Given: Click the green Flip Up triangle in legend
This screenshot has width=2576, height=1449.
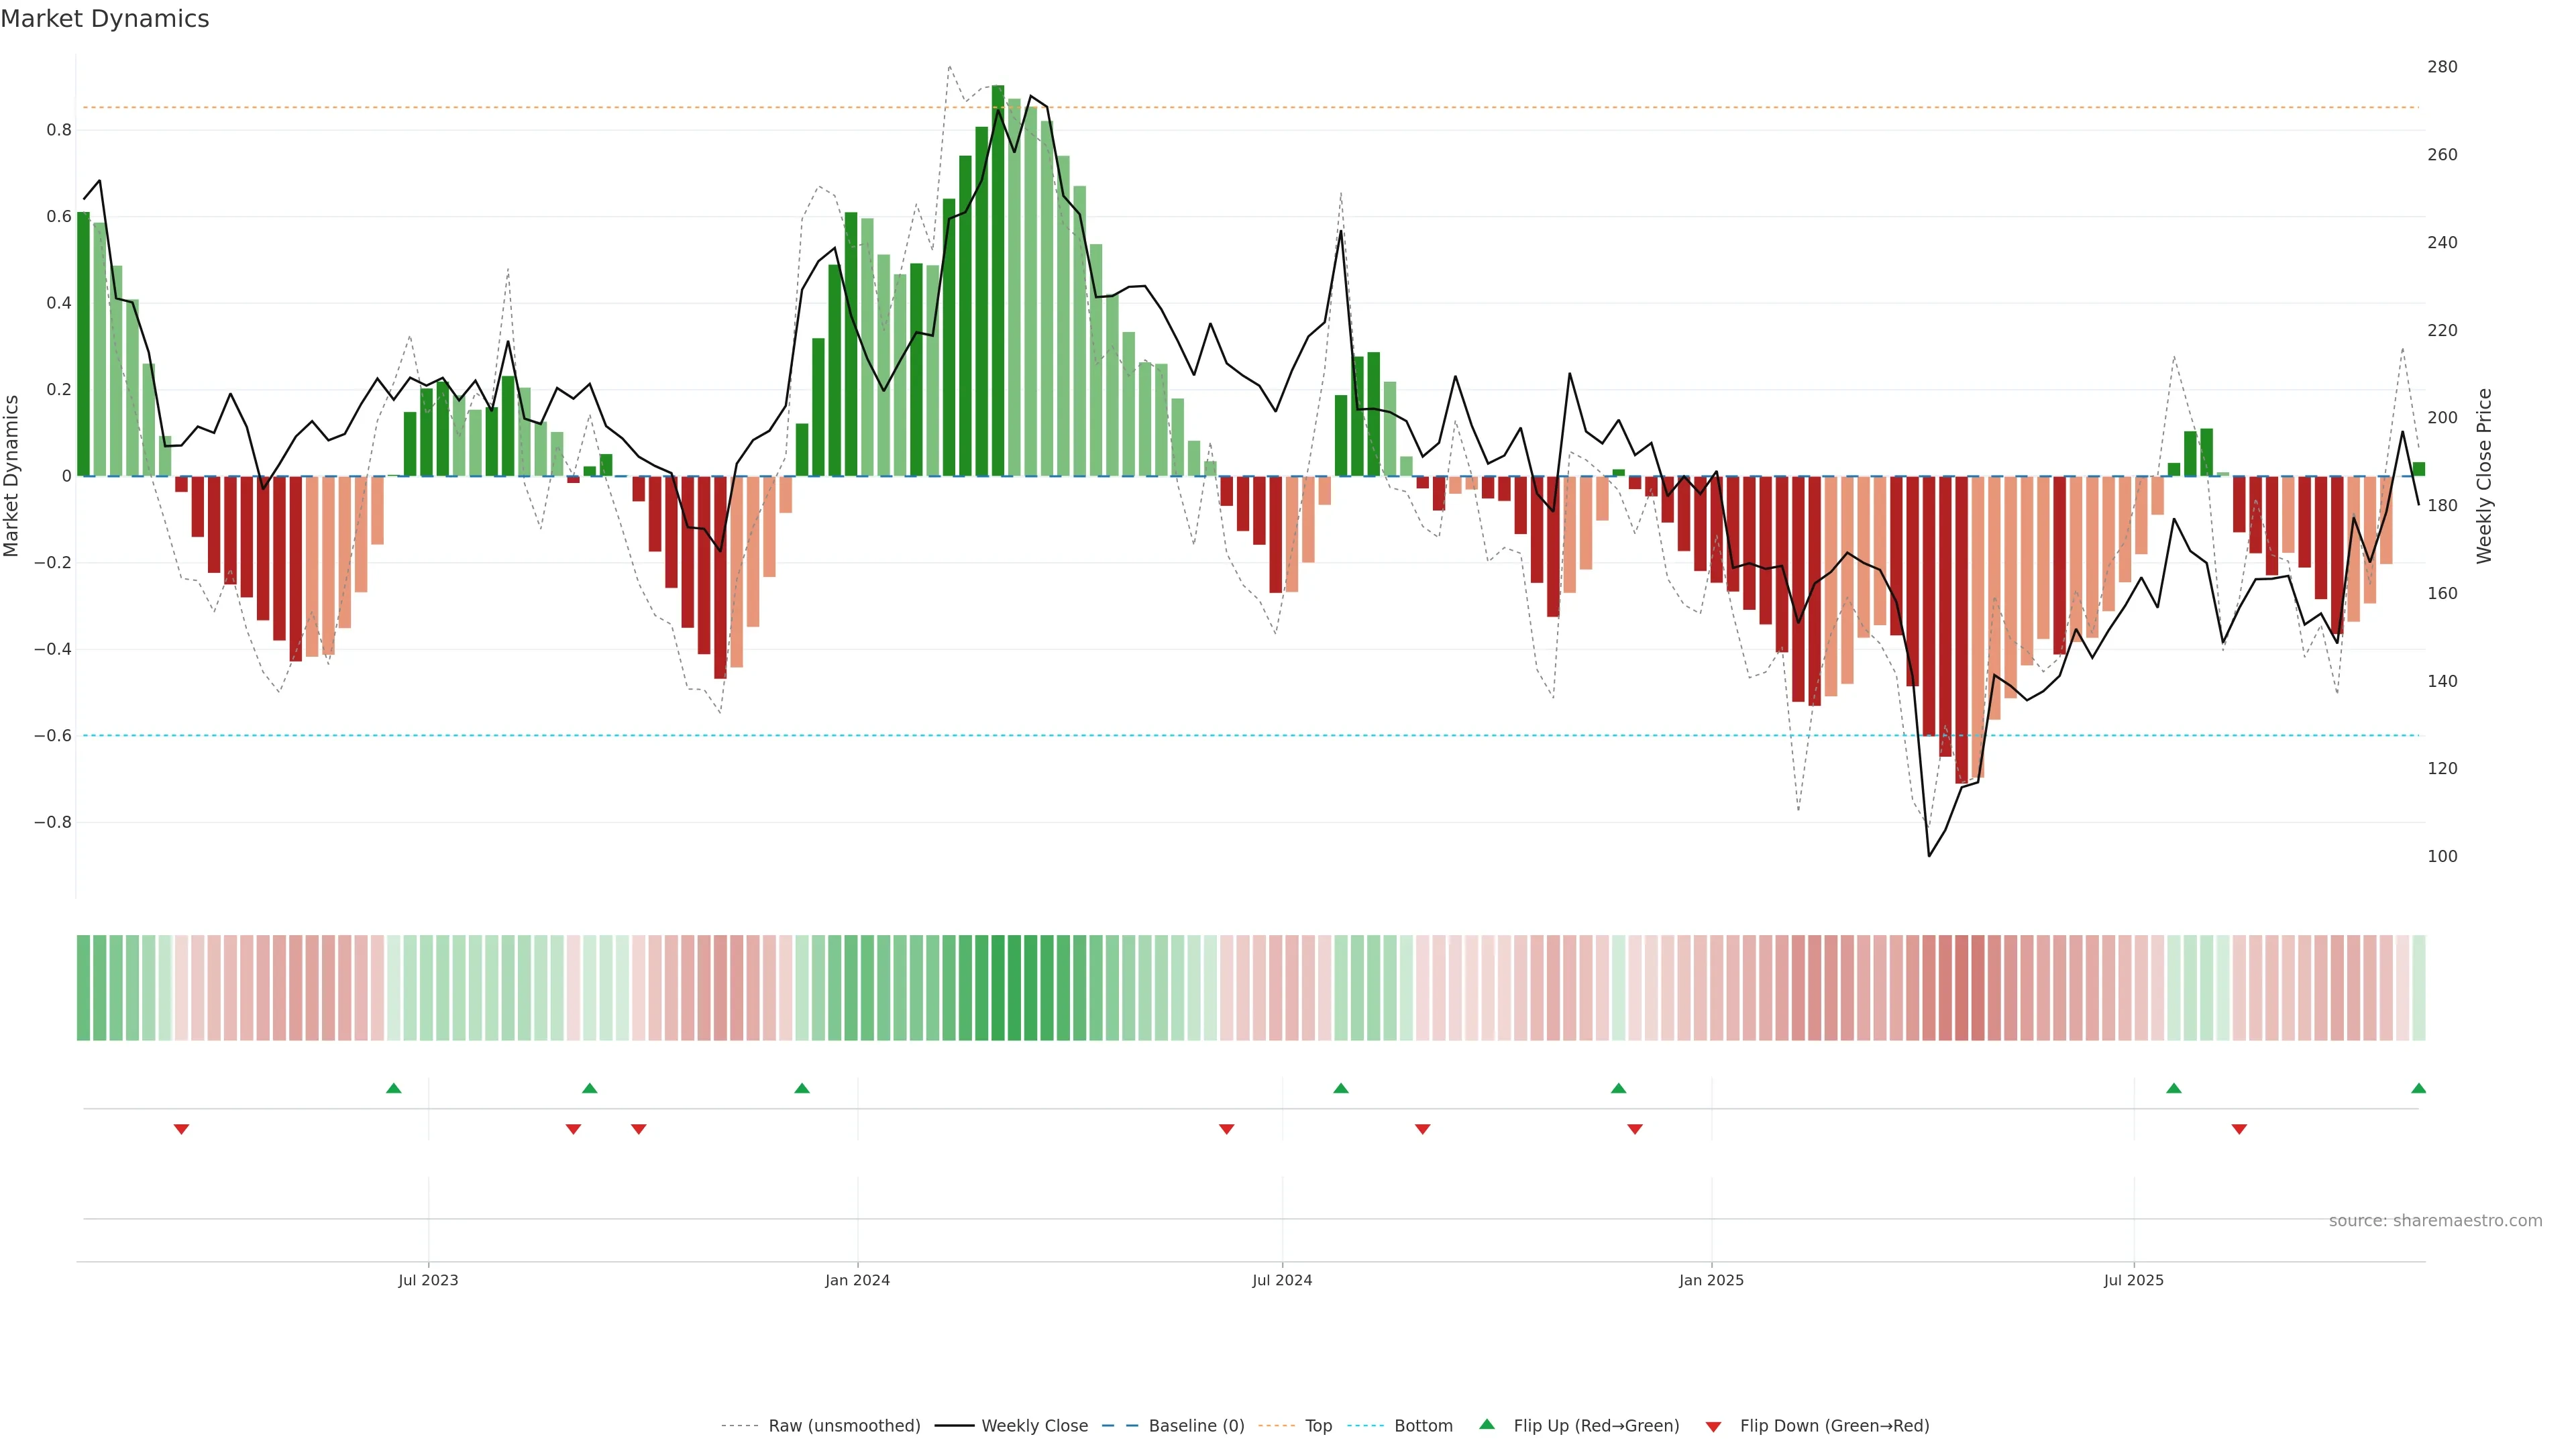Looking at the screenshot, I should point(1487,1424).
